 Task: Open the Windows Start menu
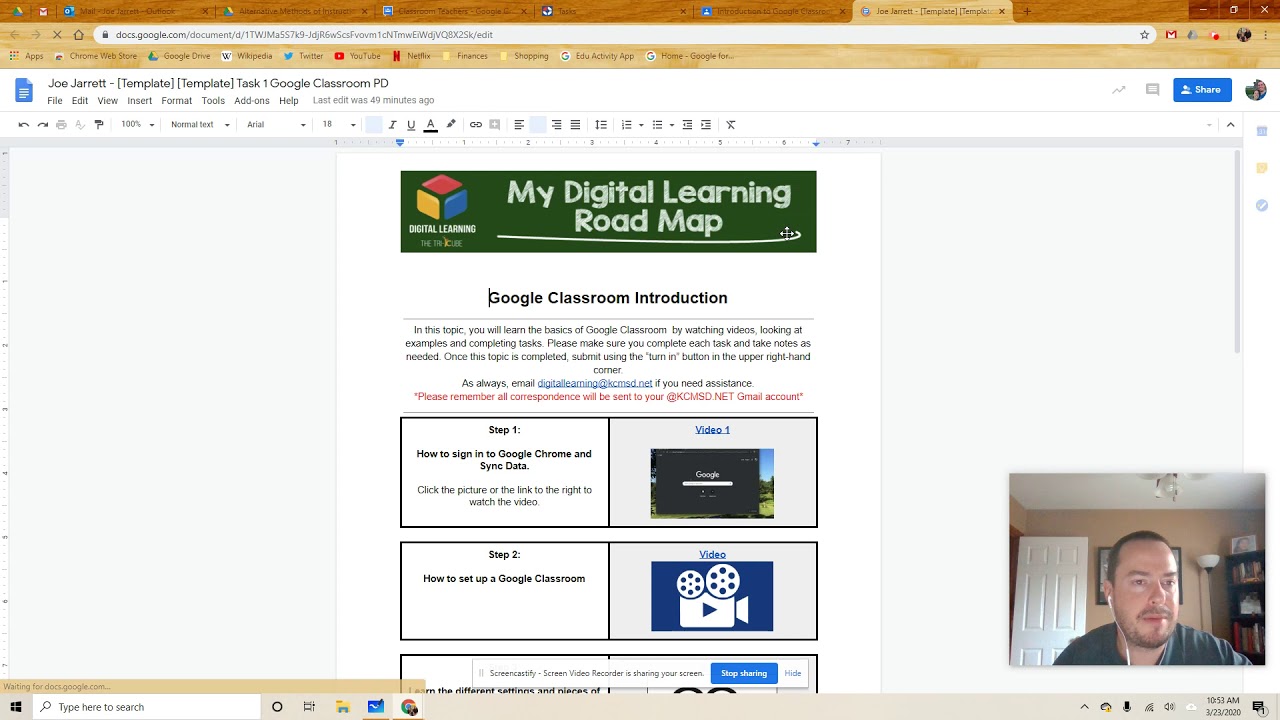point(16,707)
